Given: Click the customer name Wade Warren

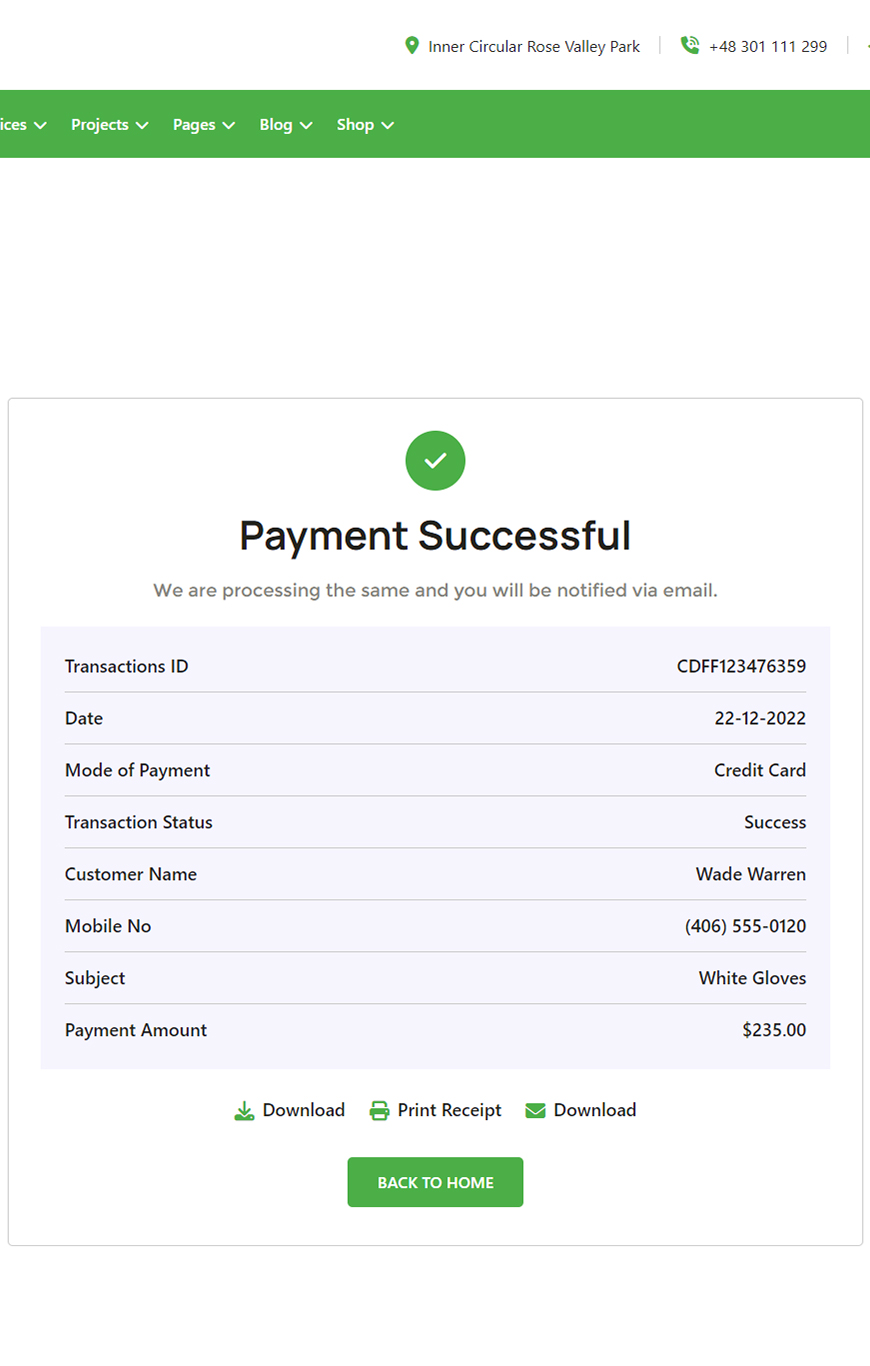Looking at the screenshot, I should pyautogui.click(x=750, y=875).
